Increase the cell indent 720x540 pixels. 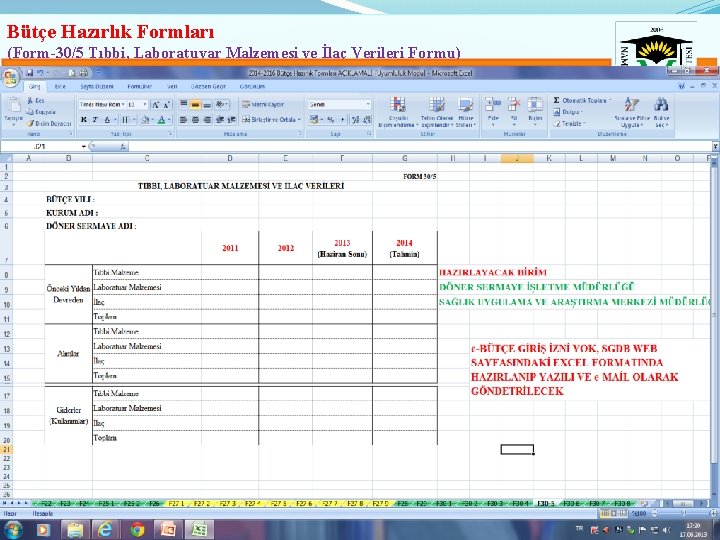tap(231, 120)
